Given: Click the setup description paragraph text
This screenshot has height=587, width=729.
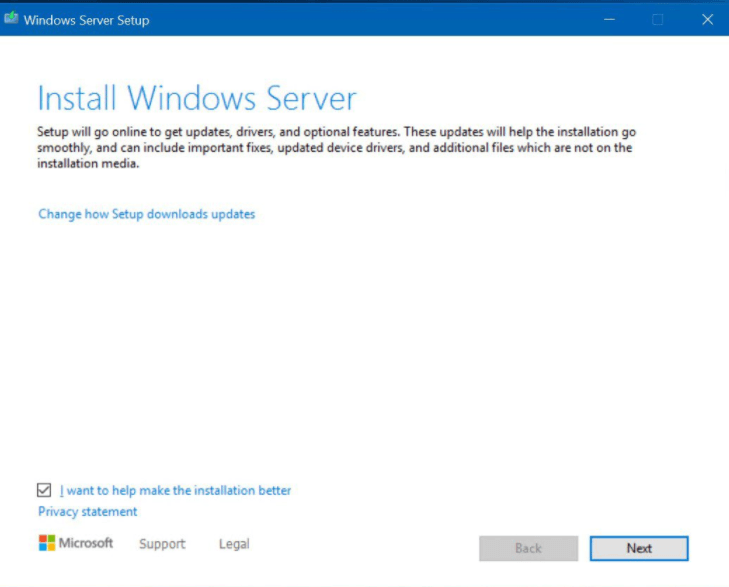Looking at the screenshot, I should coord(335,148).
